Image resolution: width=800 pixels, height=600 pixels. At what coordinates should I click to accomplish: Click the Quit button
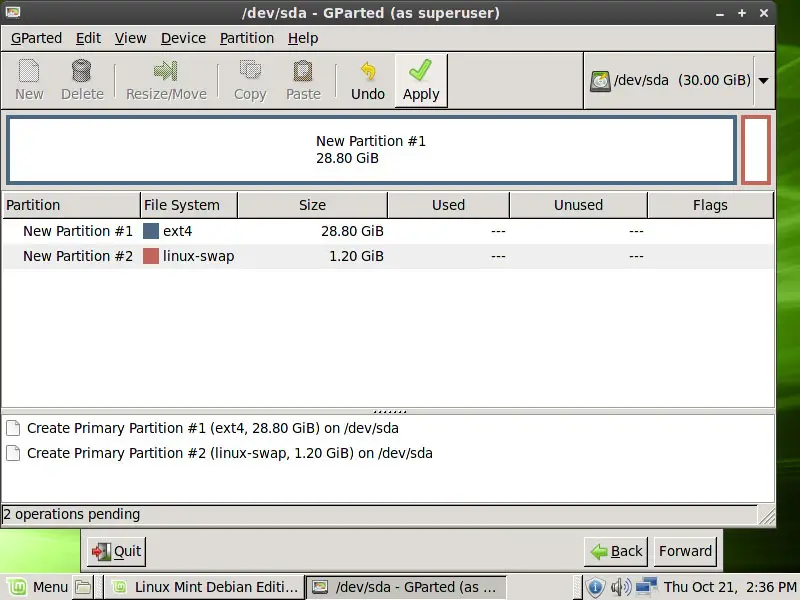pyautogui.click(x=116, y=552)
